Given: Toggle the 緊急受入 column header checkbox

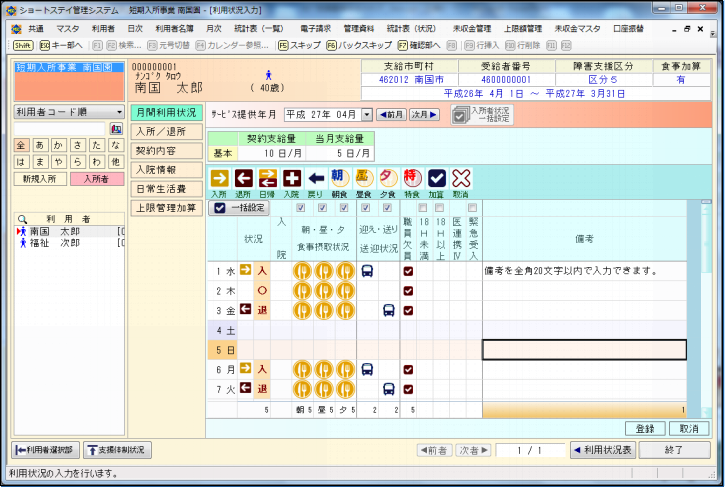Looking at the screenshot, I should point(473,208).
